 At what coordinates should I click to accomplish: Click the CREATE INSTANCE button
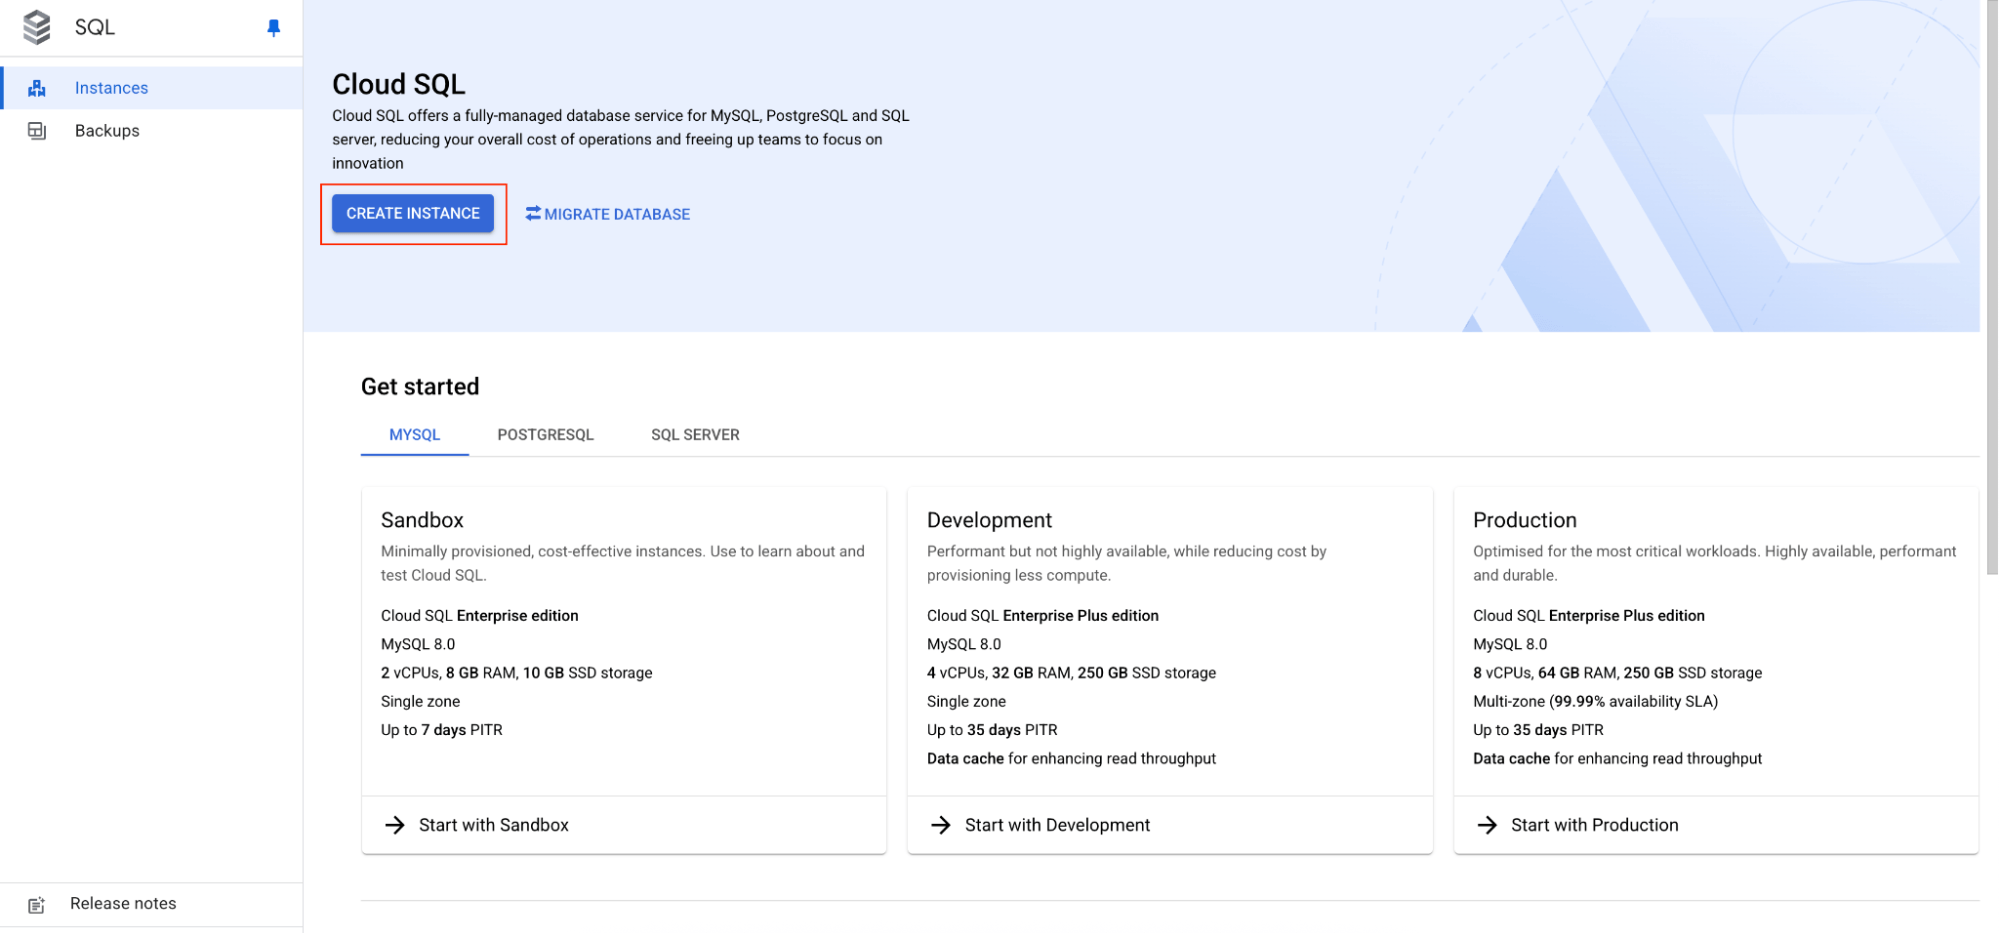point(413,213)
